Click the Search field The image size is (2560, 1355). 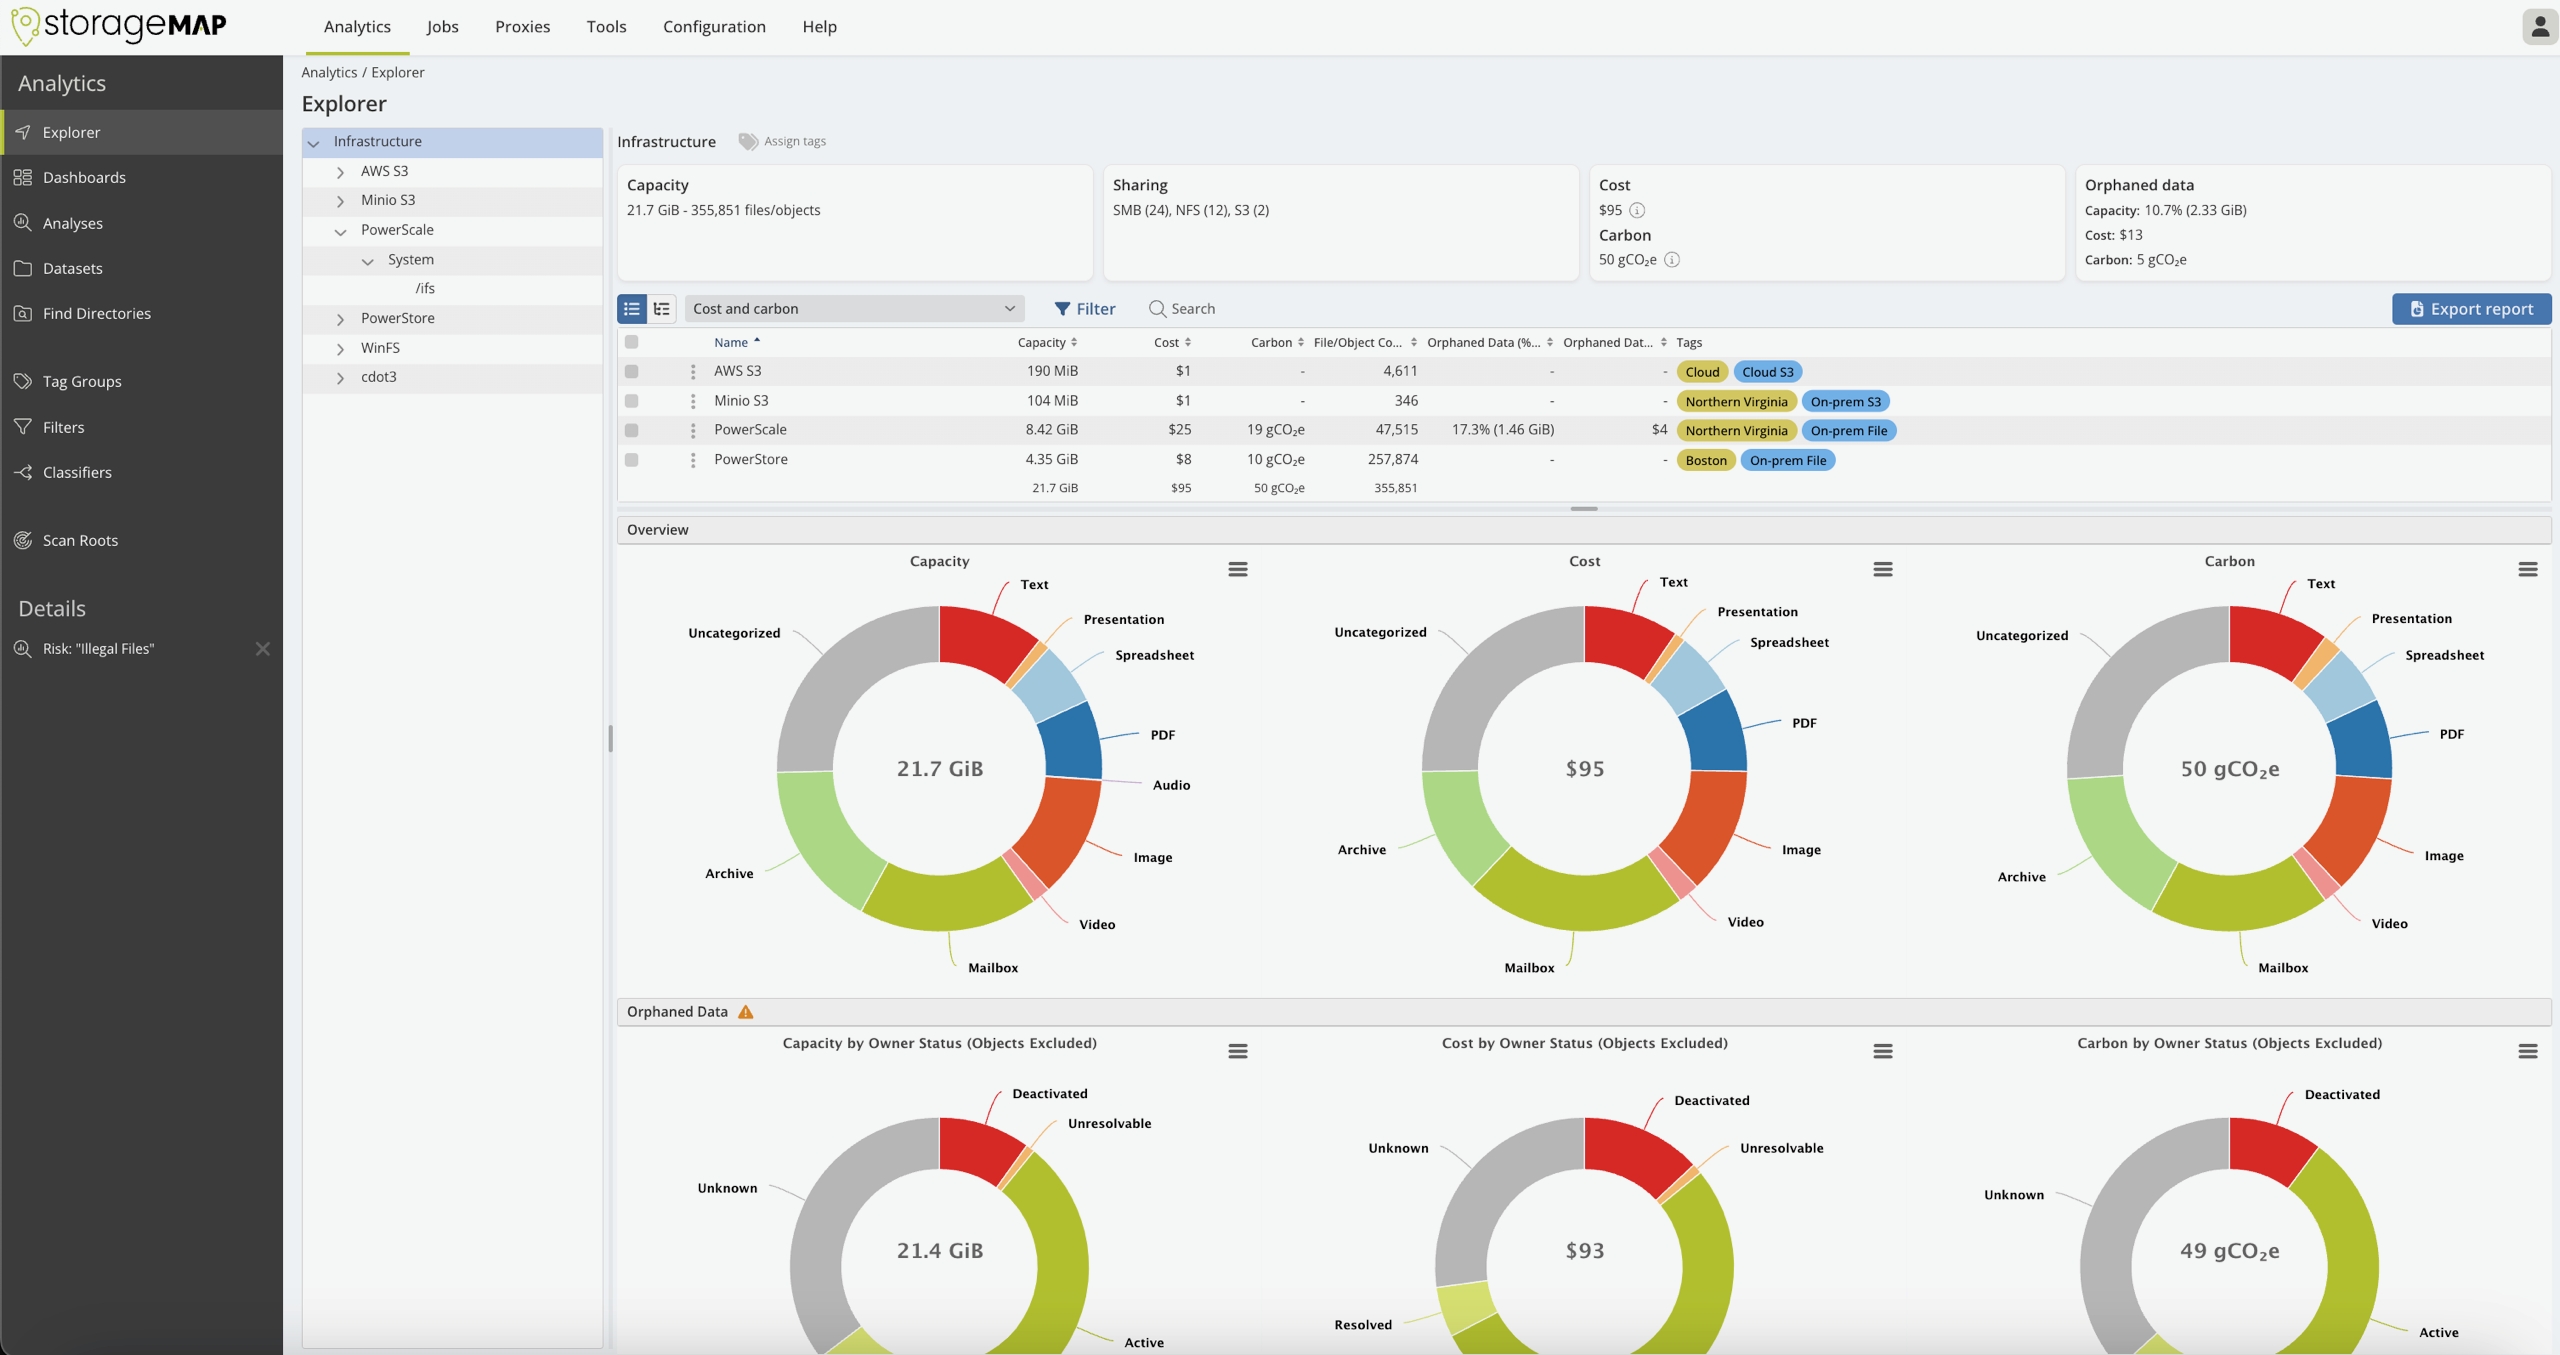(x=1192, y=309)
